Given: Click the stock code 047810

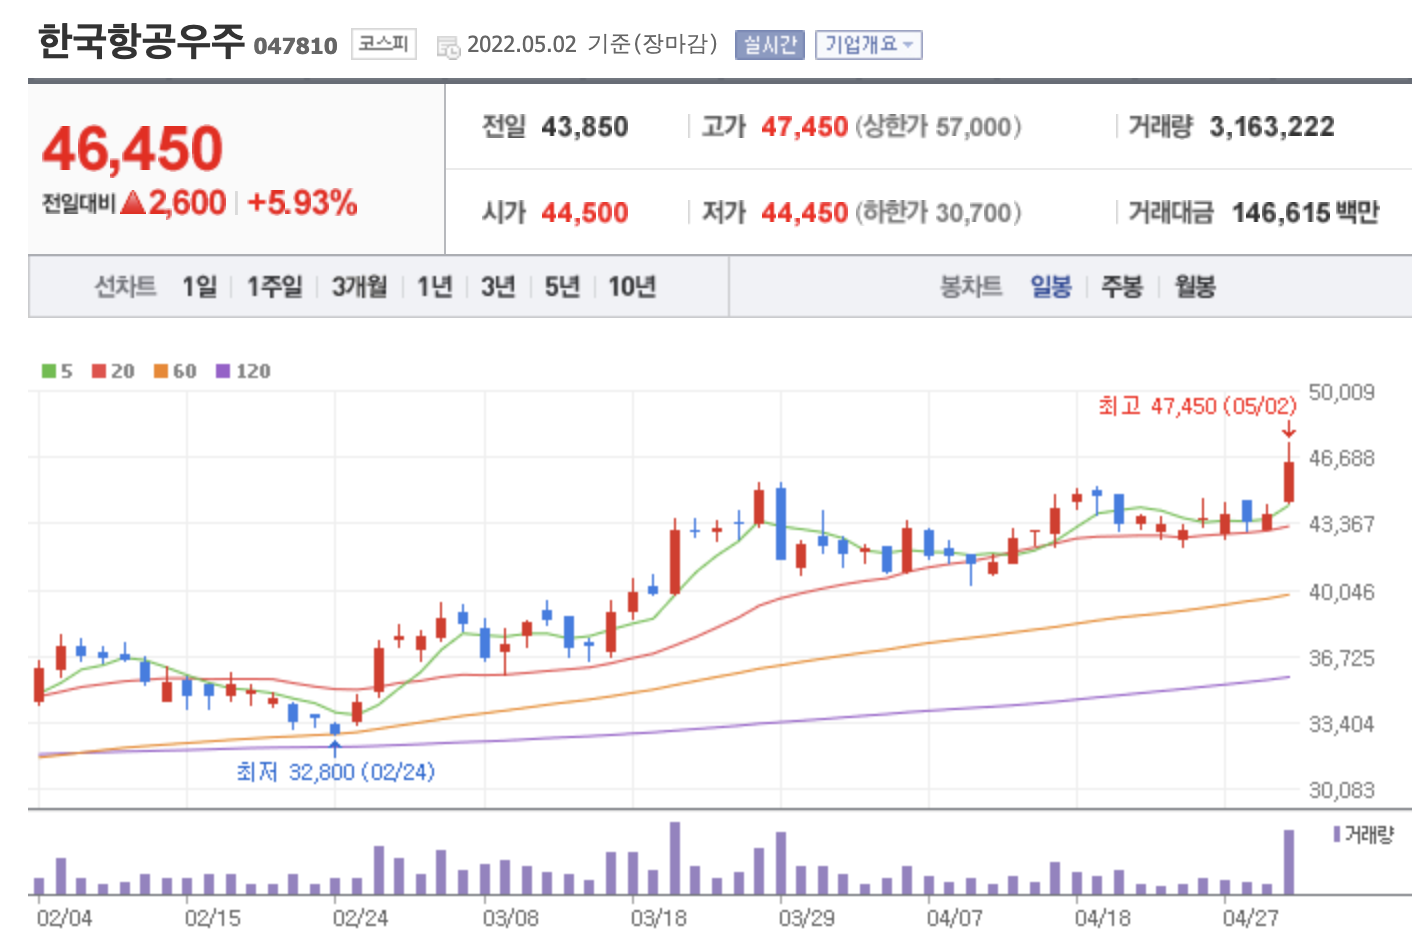Looking at the screenshot, I should point(296,46).
